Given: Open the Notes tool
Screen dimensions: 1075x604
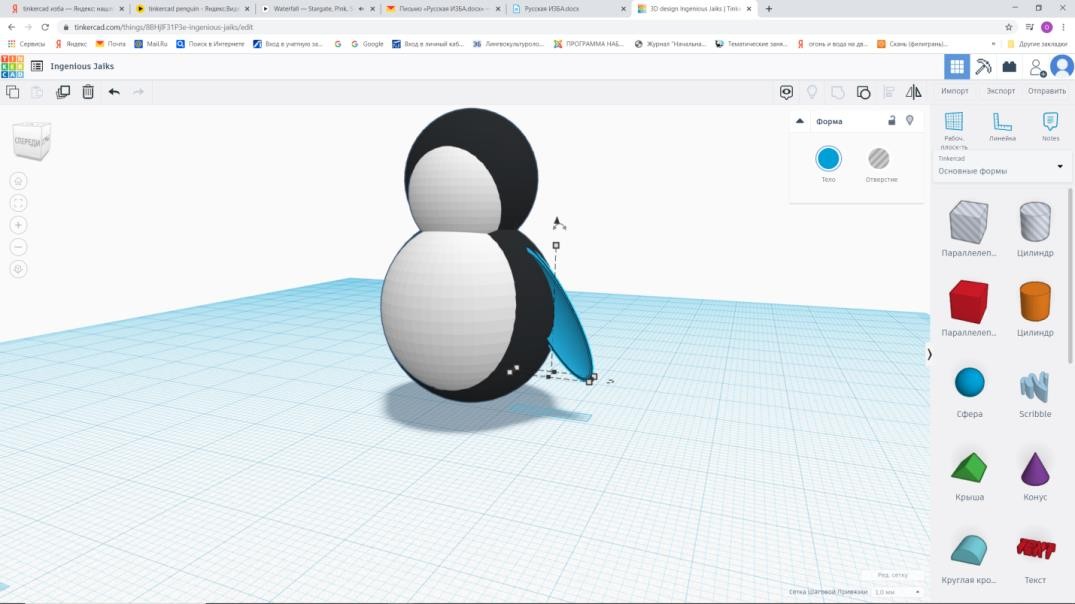Looking at the screenshot, I should click(1050, 127).
